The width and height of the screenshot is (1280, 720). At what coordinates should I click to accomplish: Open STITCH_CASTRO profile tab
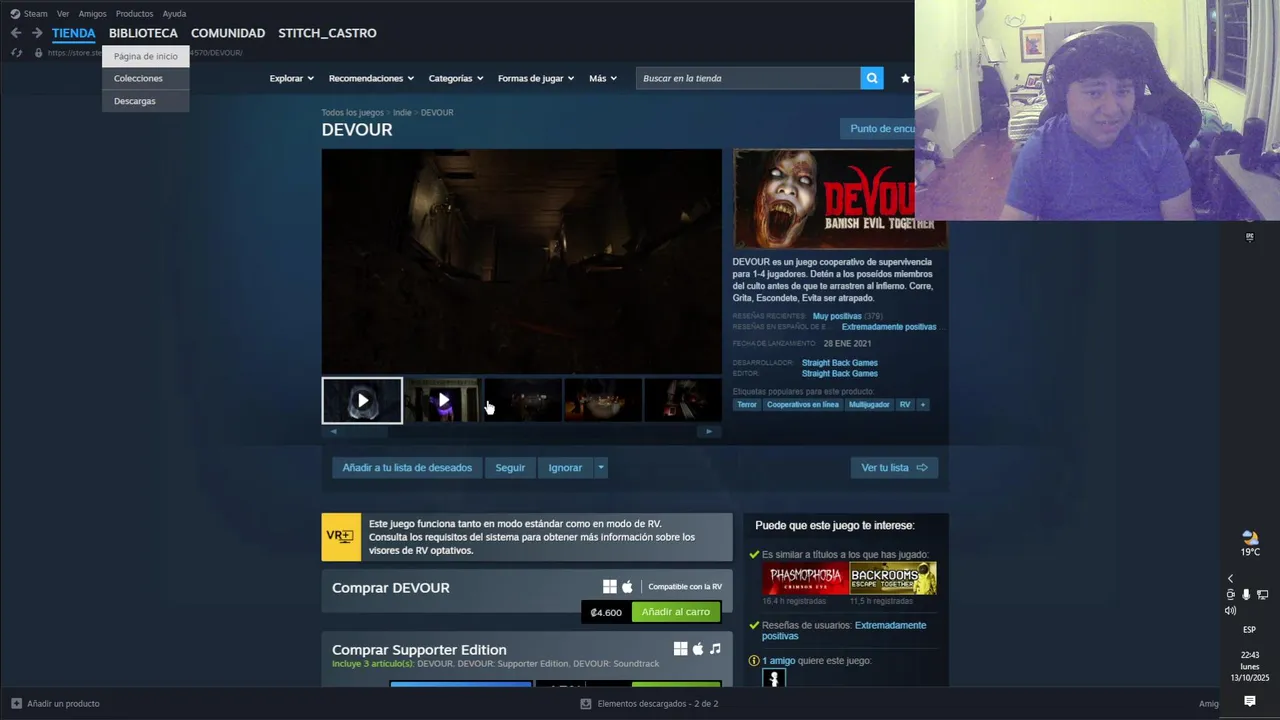click(x=327, y=33)
